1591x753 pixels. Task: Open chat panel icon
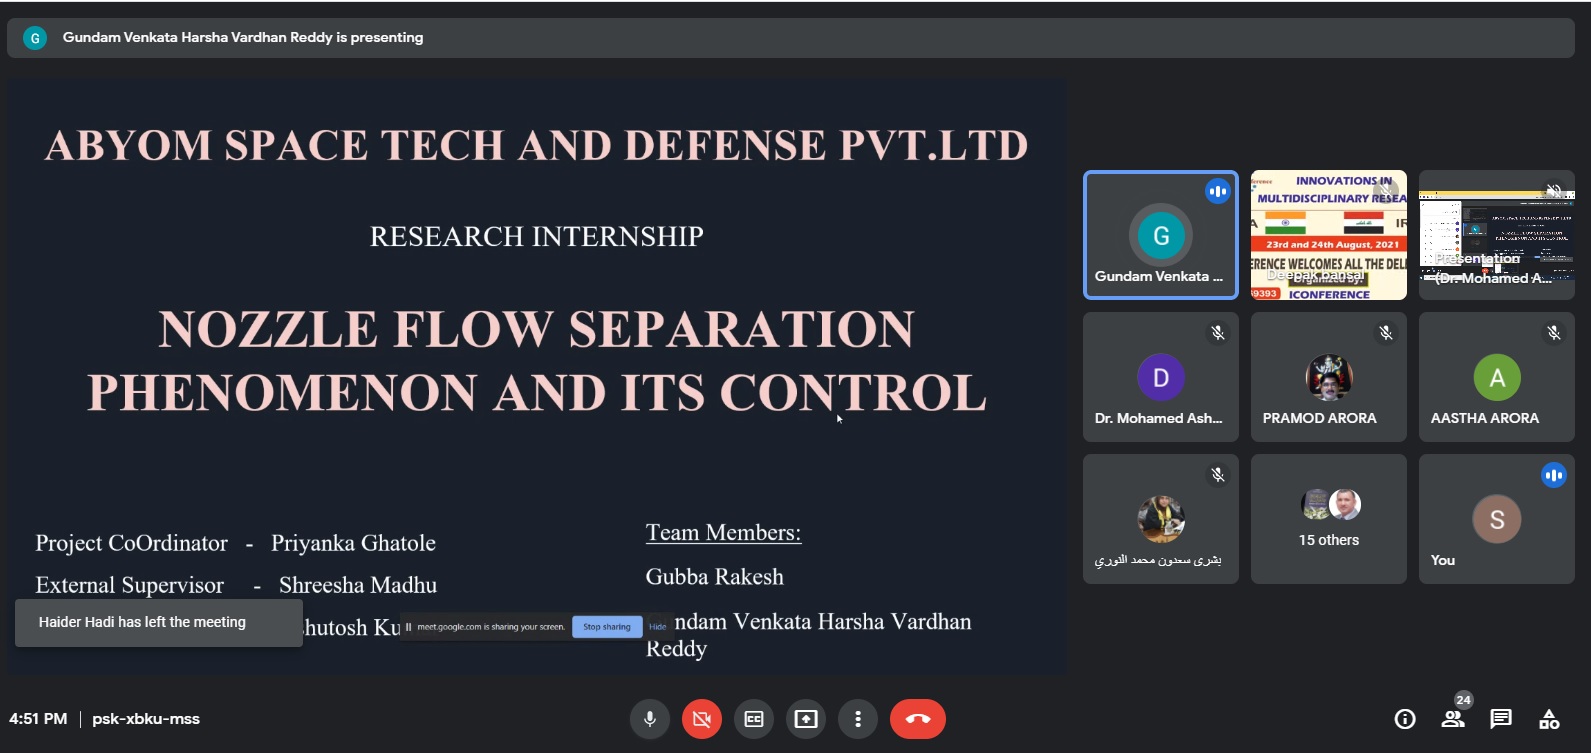tap(1501, 719)
